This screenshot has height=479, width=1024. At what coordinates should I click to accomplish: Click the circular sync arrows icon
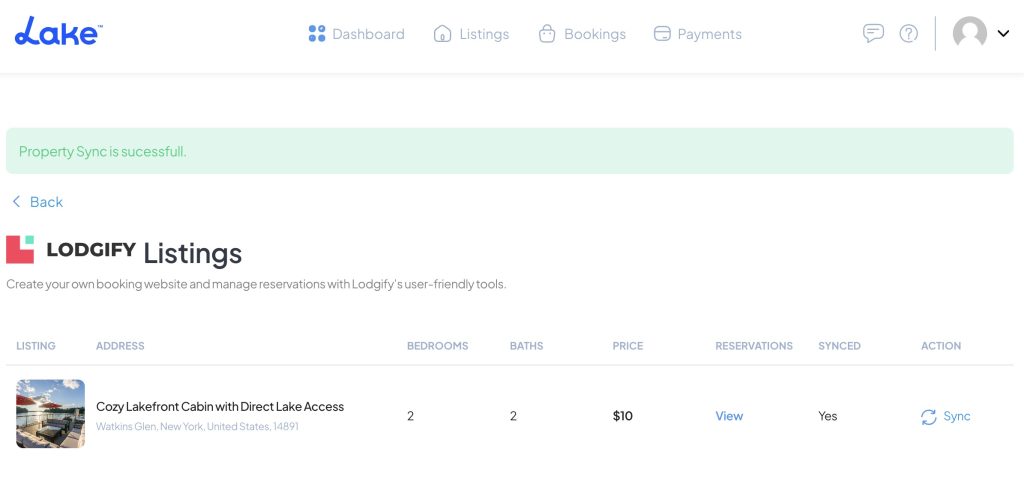929,417
